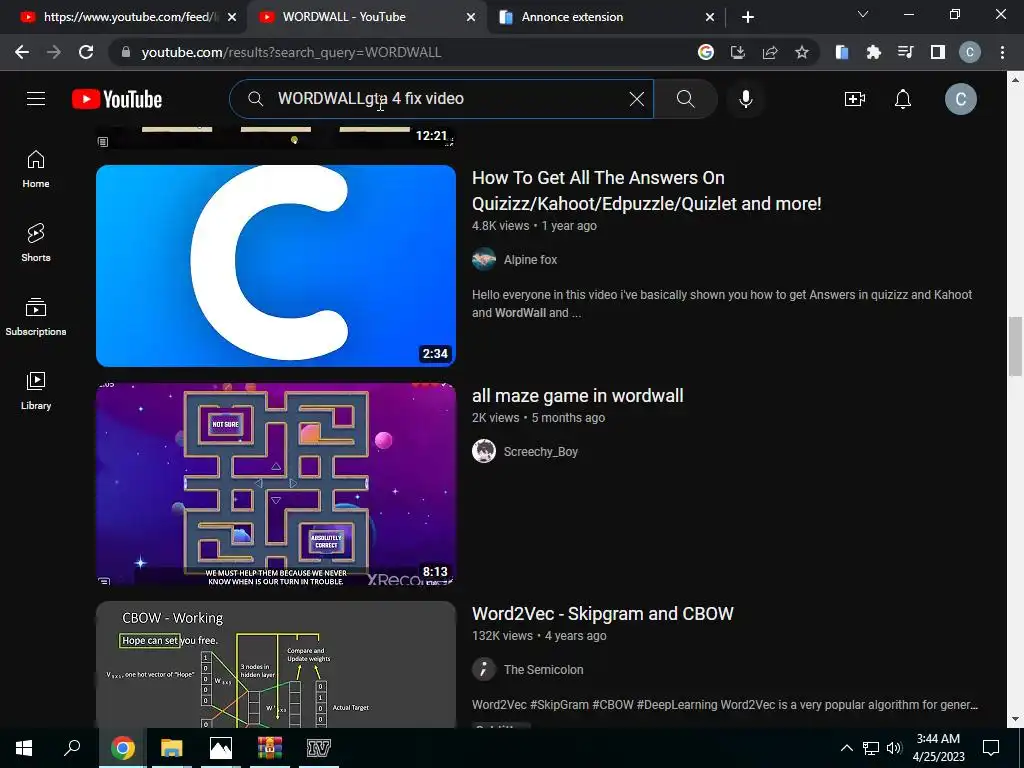Click the page vertical scrollbar thumb
Image resolution: width=1024 pixels, height=768 pixels.
[1014, 346]
